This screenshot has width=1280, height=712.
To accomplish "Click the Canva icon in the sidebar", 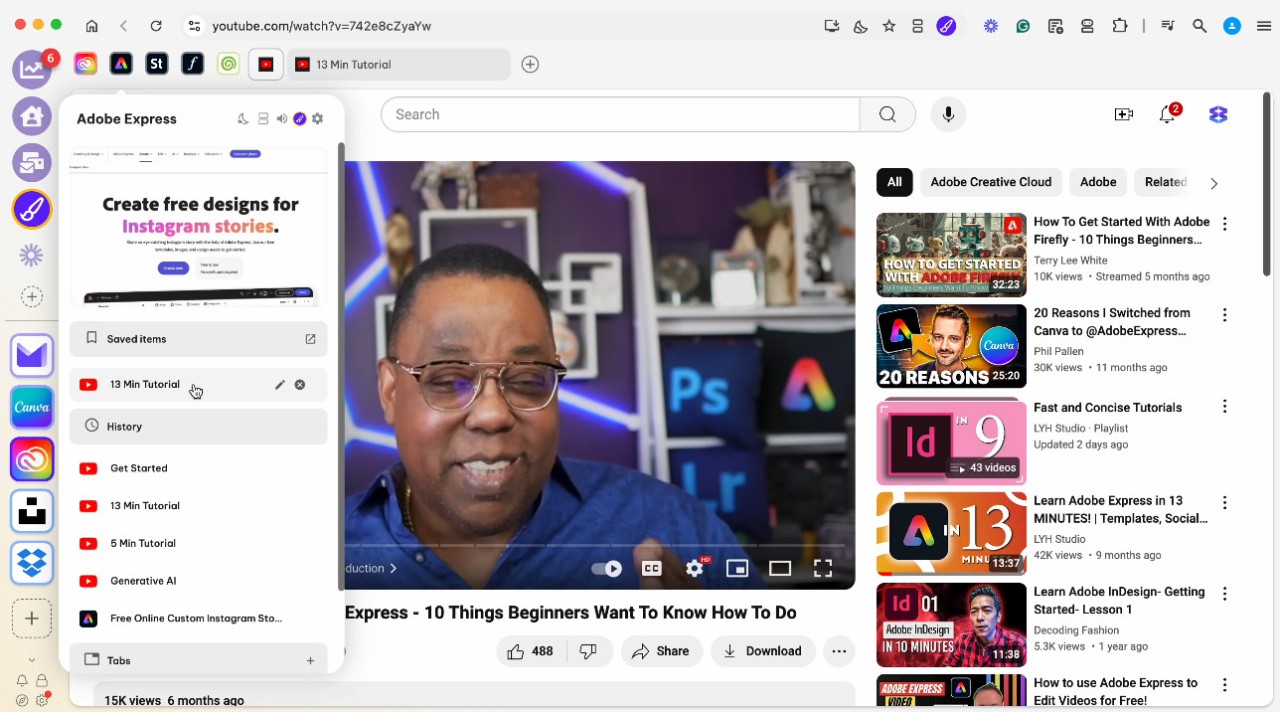I will click(x=32, y=407).
